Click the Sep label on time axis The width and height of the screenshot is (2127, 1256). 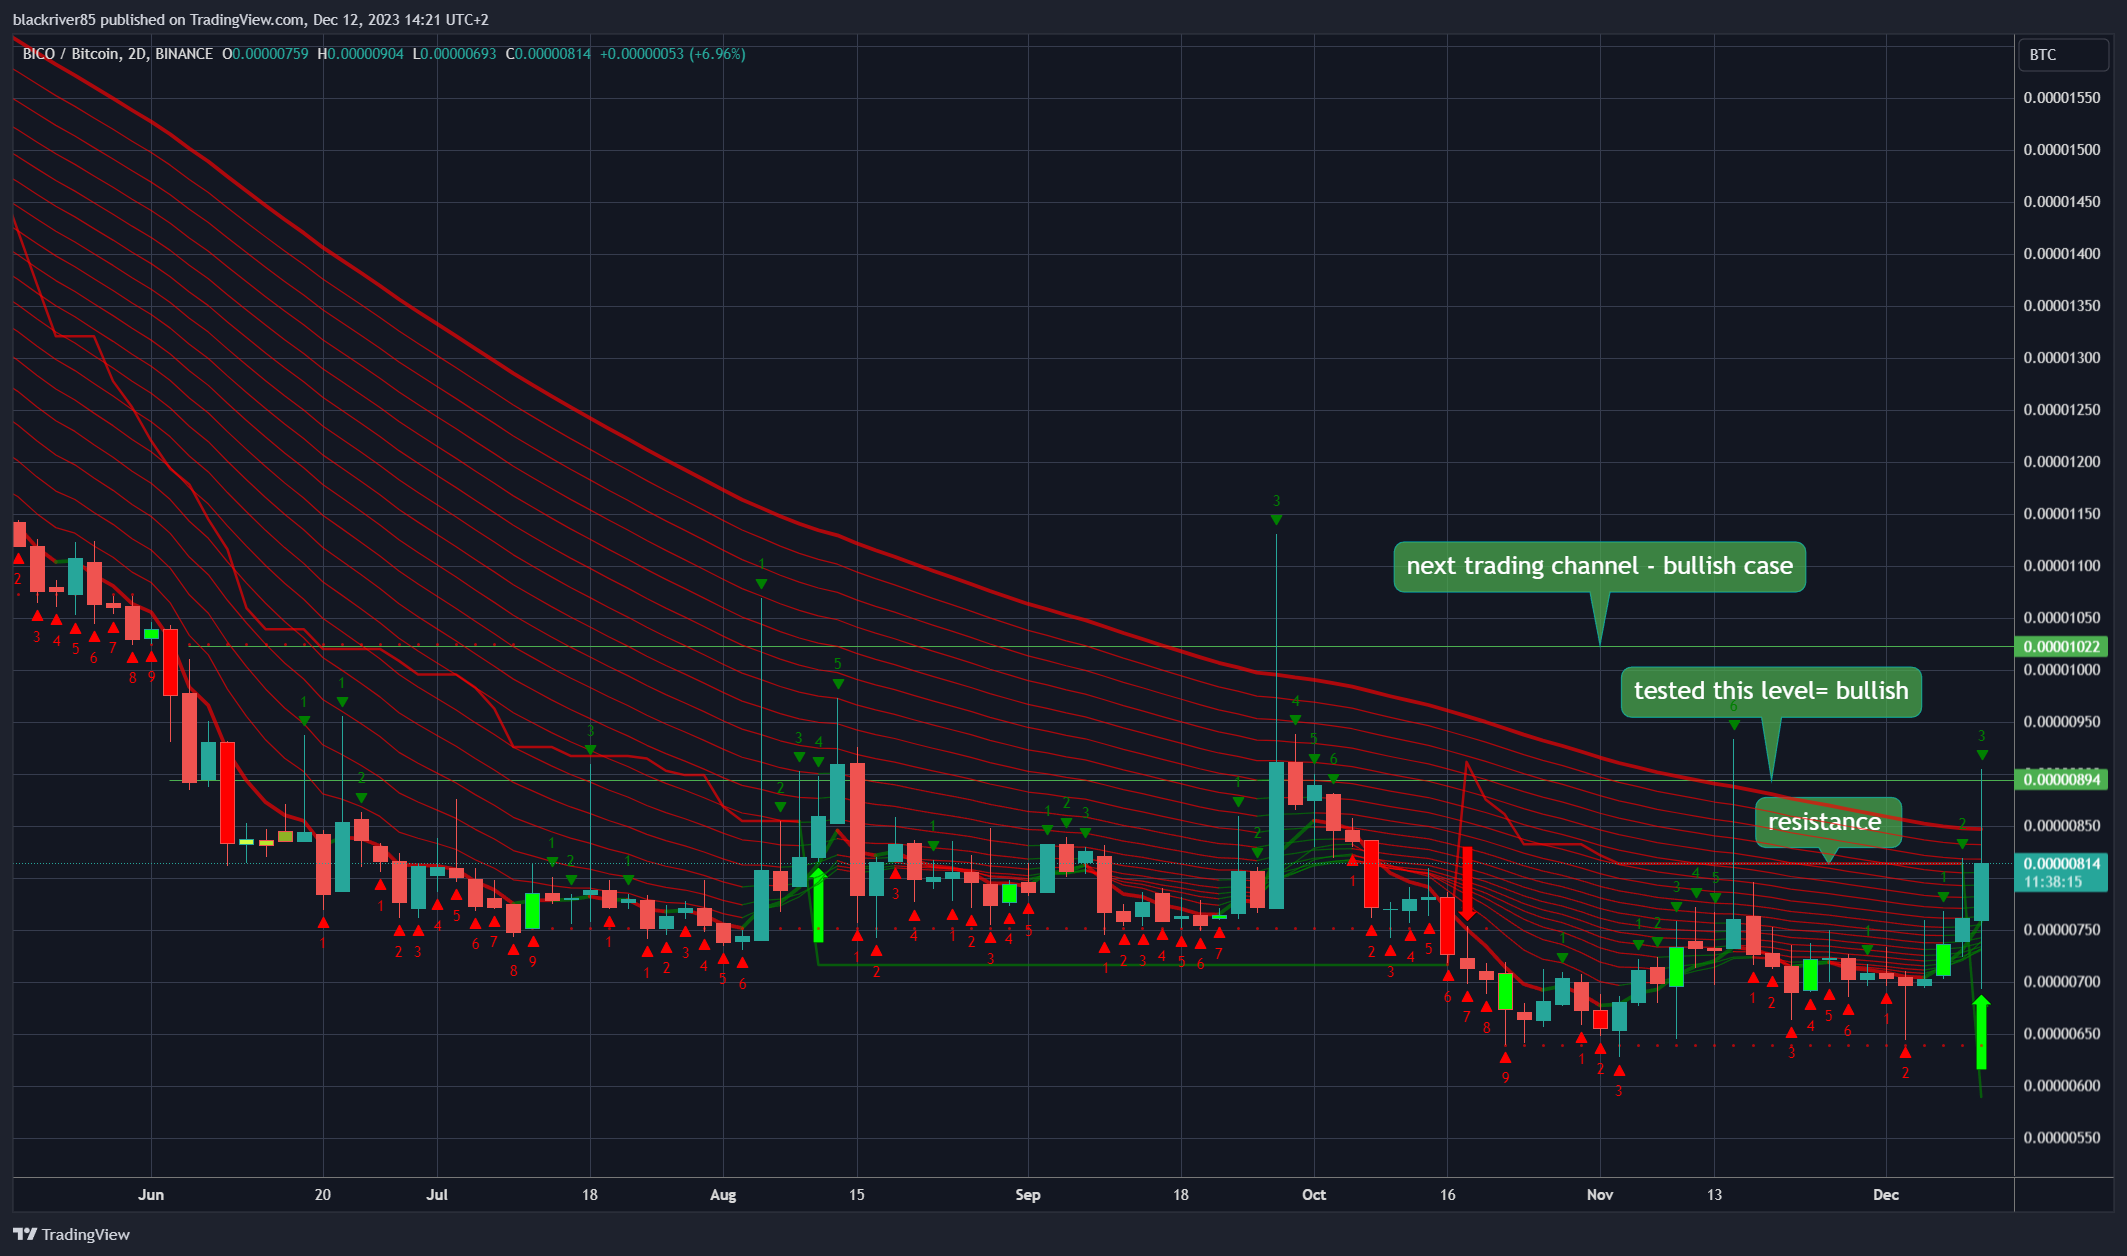coord(1028,1195)
